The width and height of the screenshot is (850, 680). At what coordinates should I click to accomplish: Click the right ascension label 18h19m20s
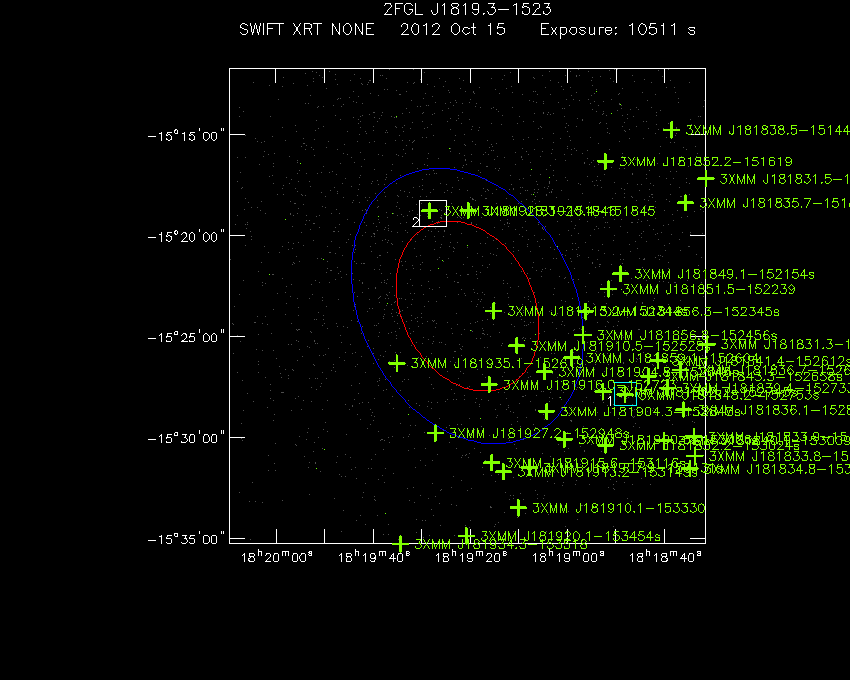click(471, 557)
